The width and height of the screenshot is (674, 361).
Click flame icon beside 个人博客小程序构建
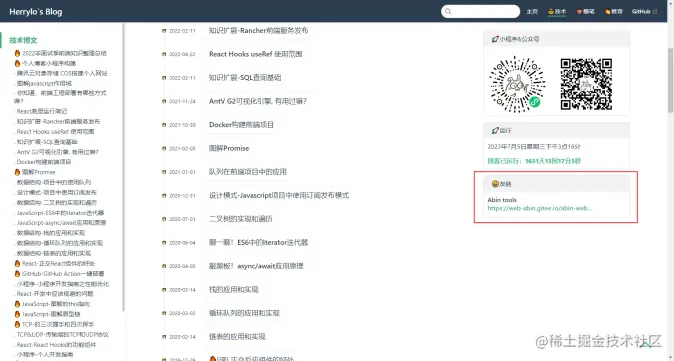17,63
